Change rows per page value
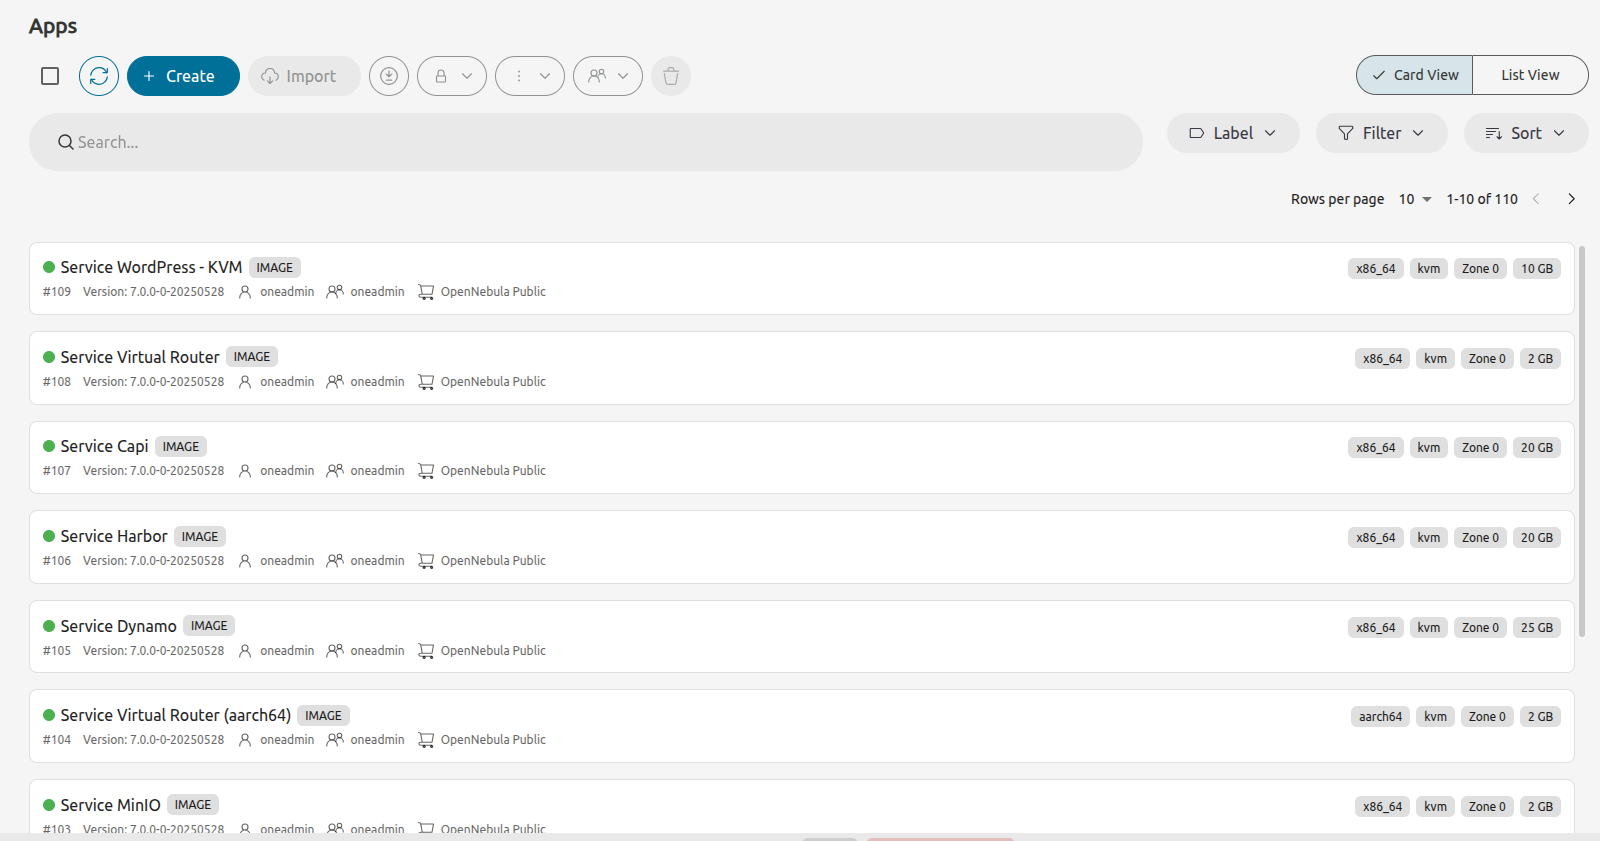The height and width of the screenshot is (841, 1600). (x=1415, y=199)
